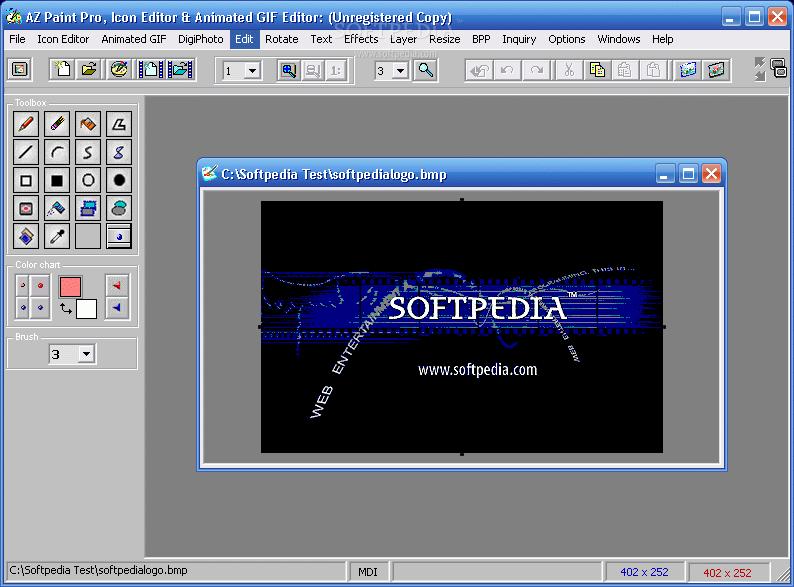Open the Effects menu

pyautogui.click(x=361, y=39)
